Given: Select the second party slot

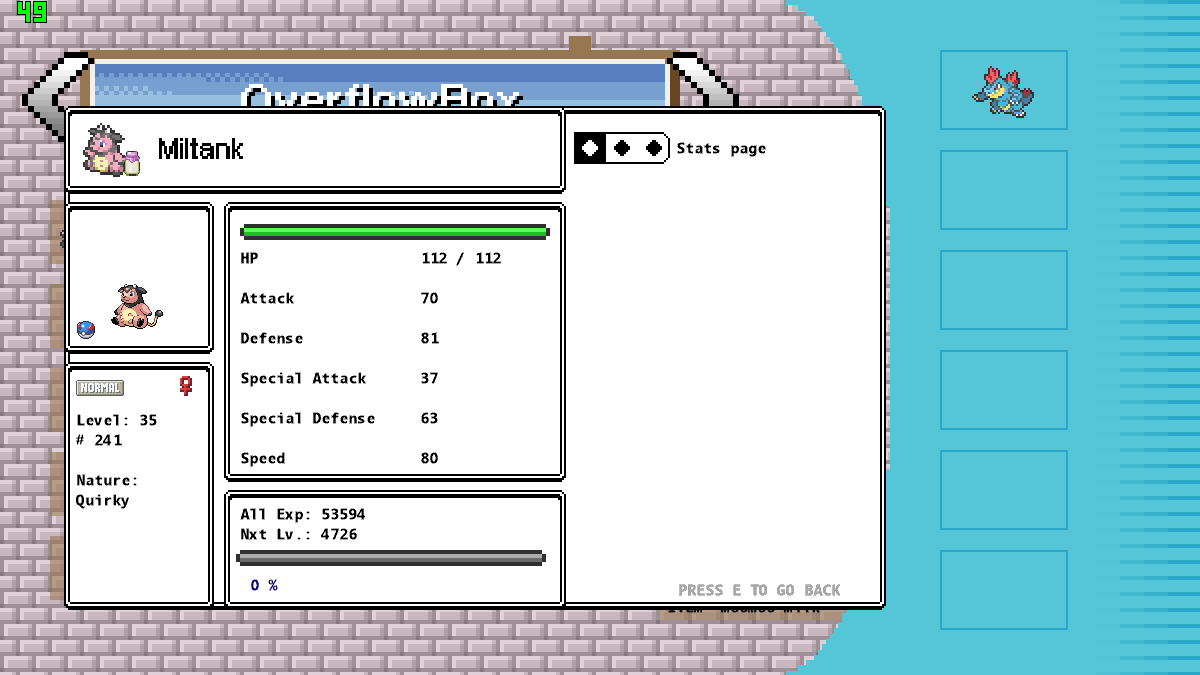Looking at the screenshot, I should tap(1004, 190).
